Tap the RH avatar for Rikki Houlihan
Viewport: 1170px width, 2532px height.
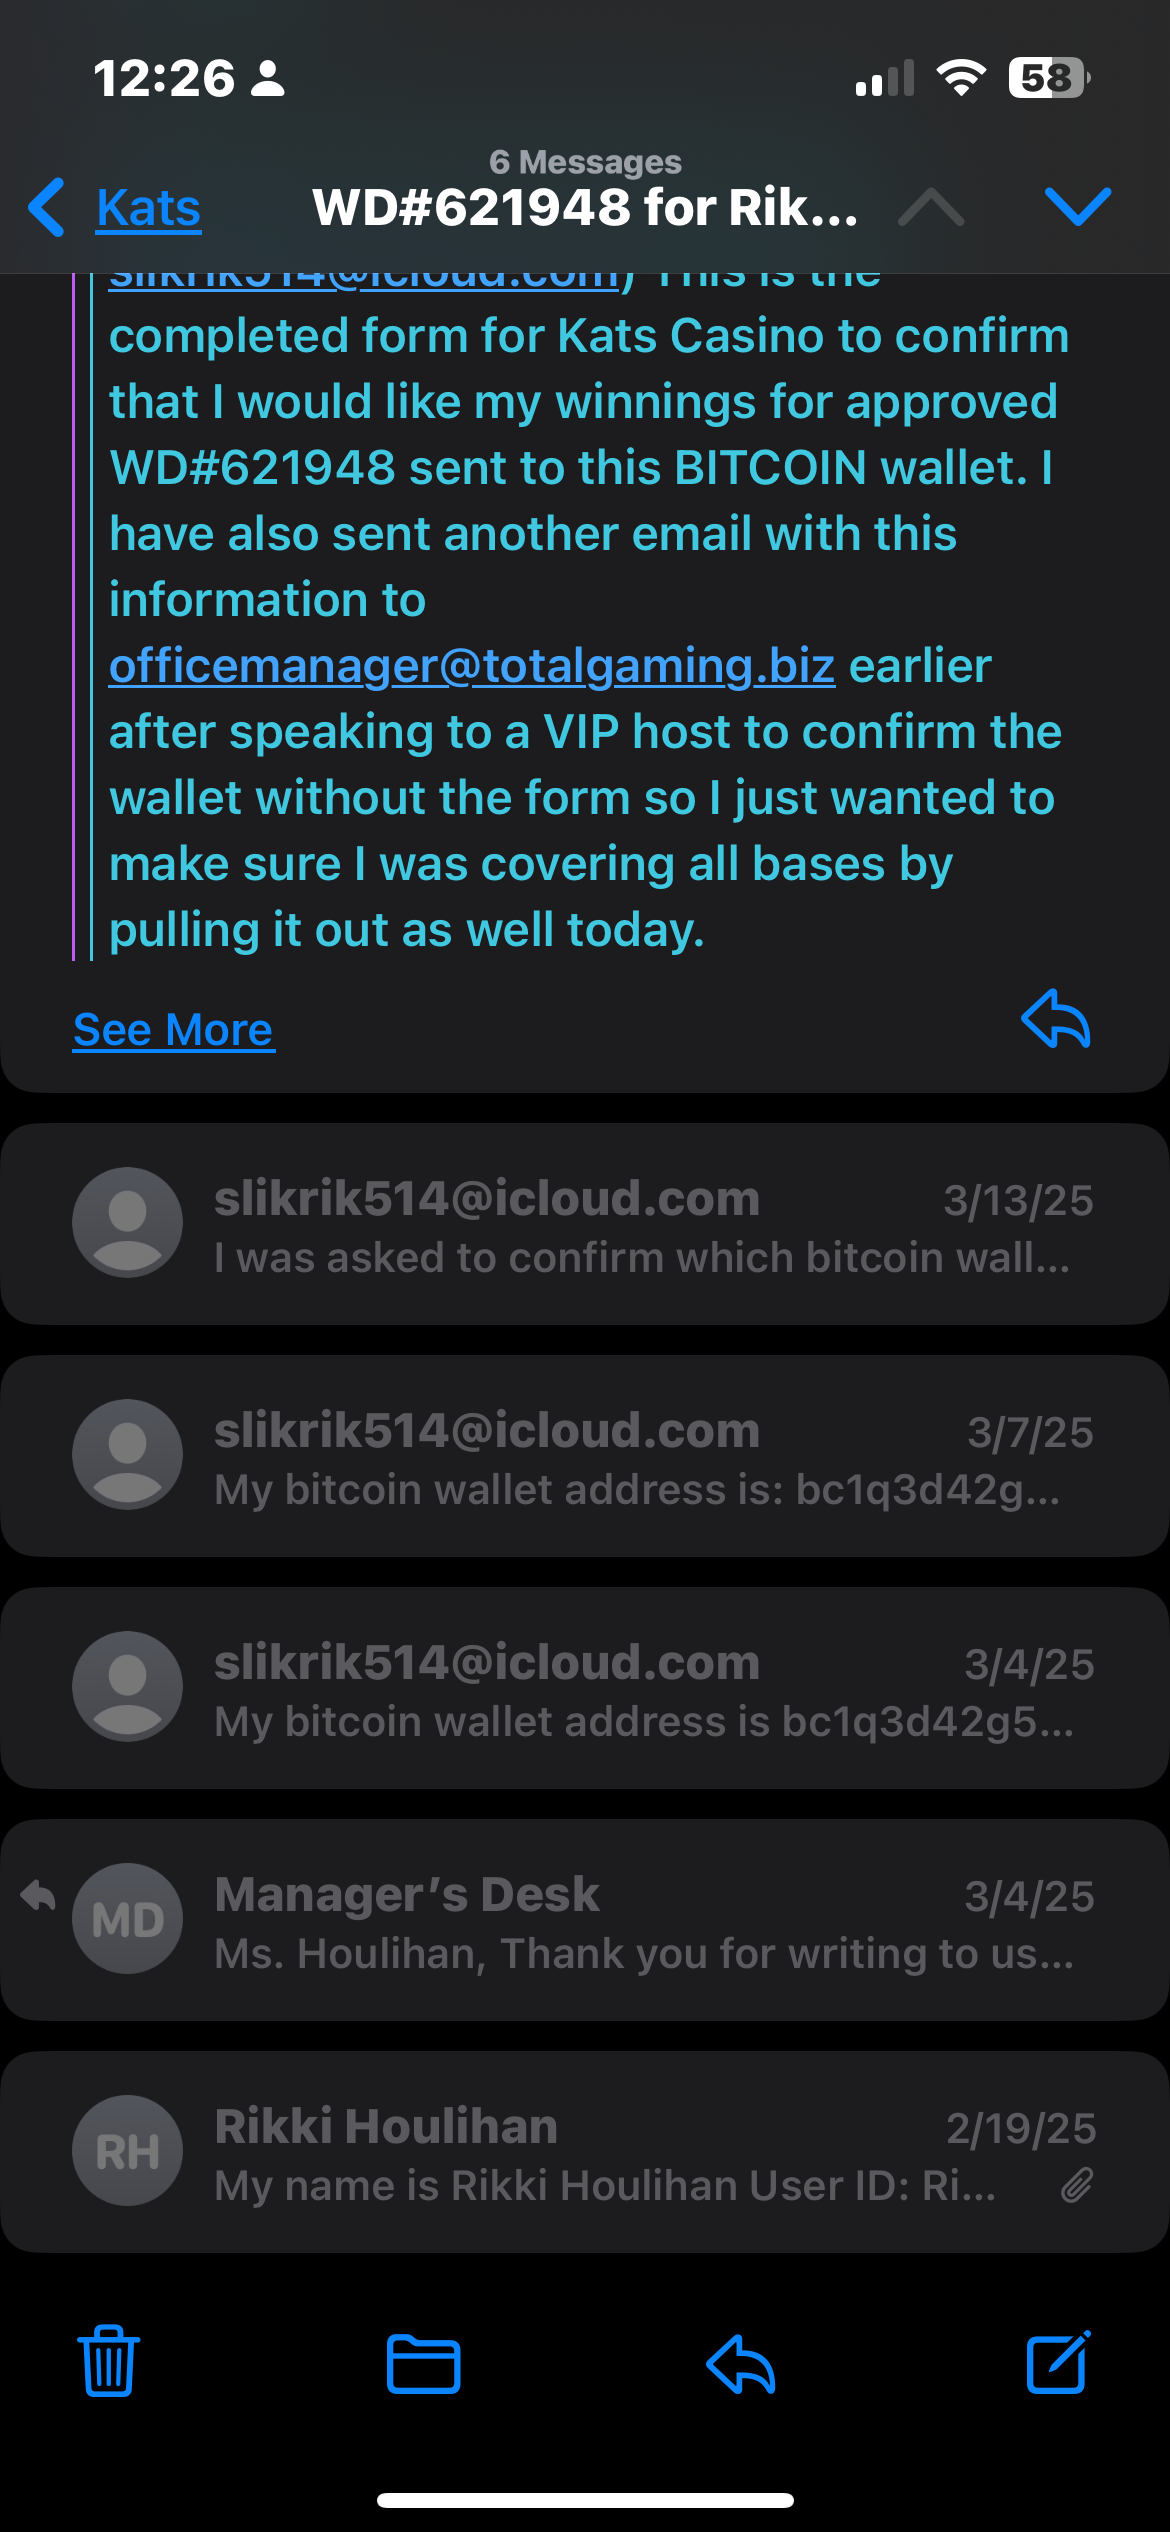(x=127, y=2150)
